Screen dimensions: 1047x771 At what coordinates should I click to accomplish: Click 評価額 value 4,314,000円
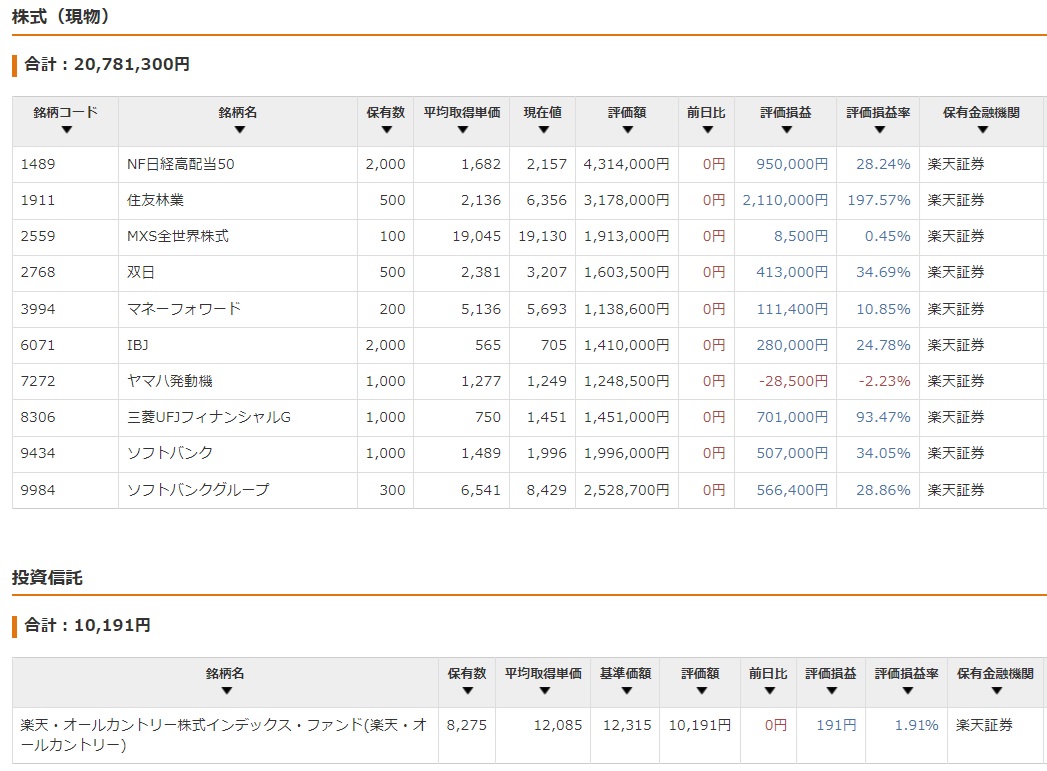coord(626,164)
